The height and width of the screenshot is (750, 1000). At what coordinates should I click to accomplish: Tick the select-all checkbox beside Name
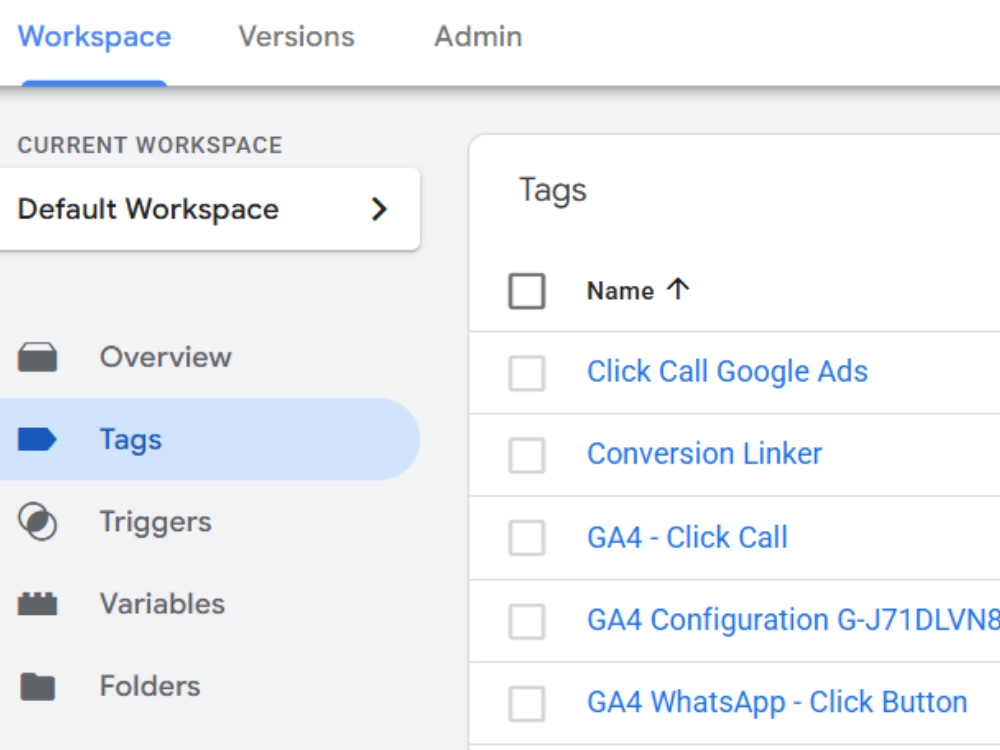(527, 291)
